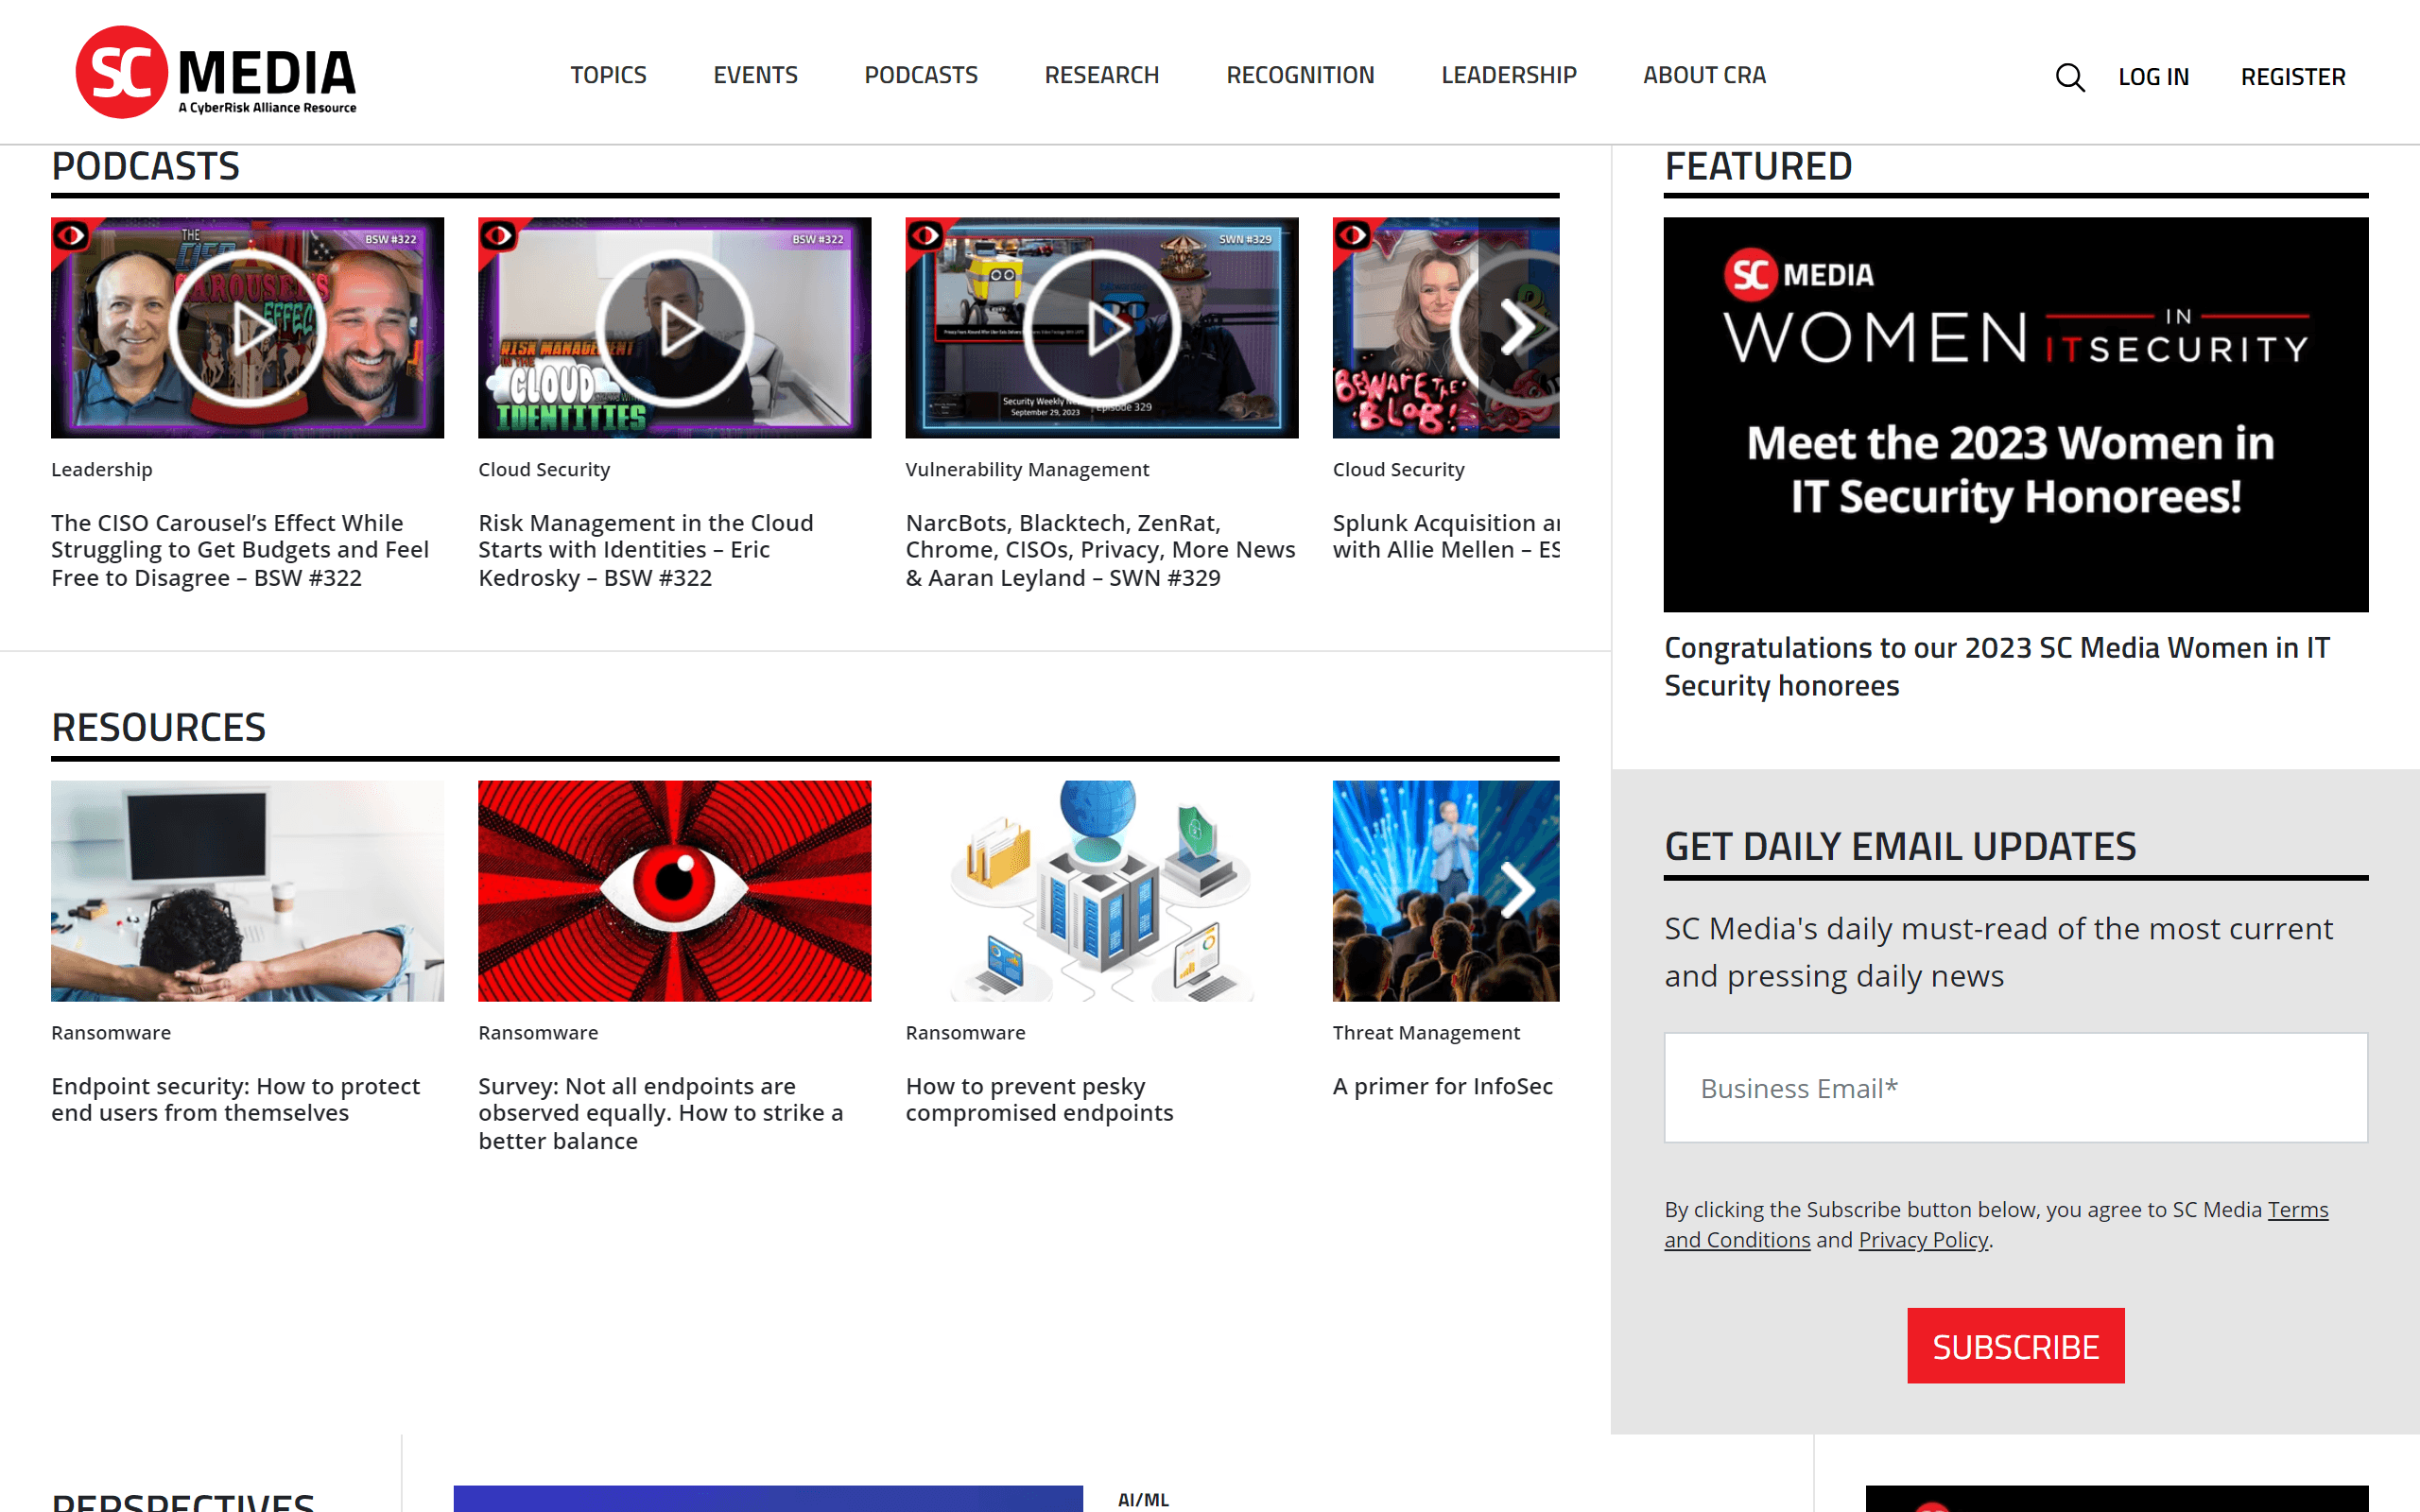Open the Women in IT Security banner
Image resolution: width=2420 pixels, height=1512 pixels.
pos(2015,414)
